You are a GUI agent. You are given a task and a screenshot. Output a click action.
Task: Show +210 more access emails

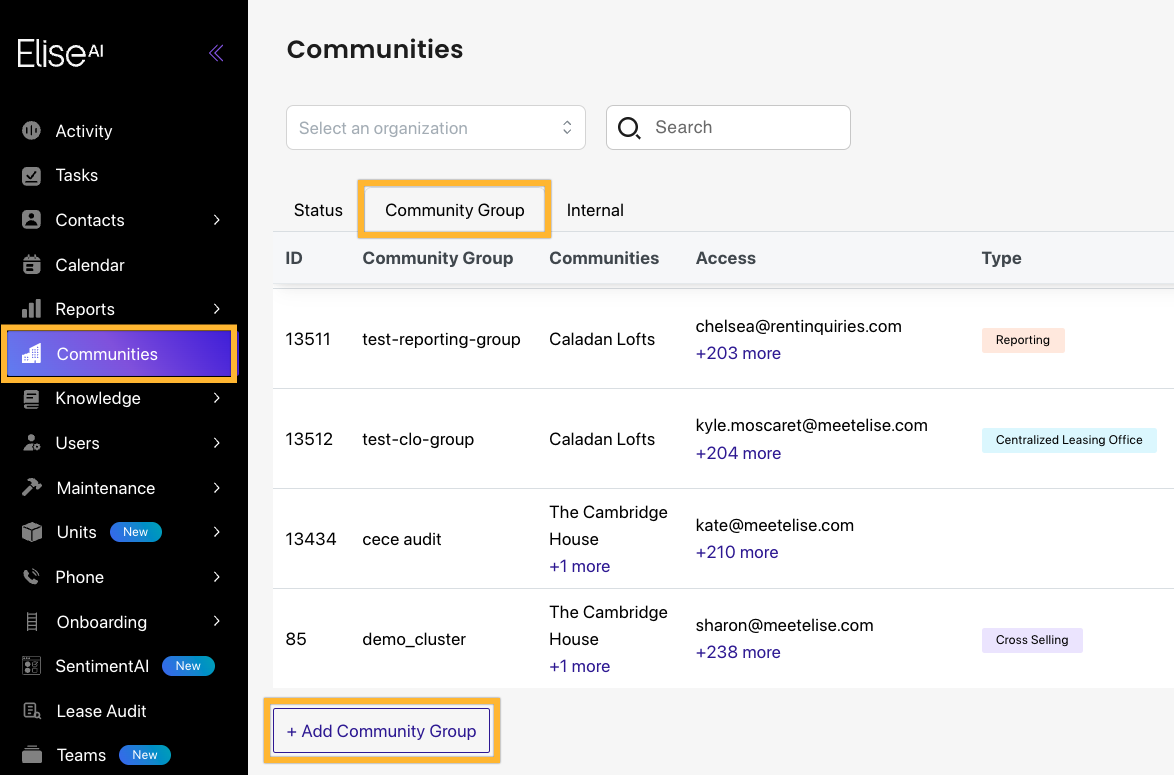(737, 552)
